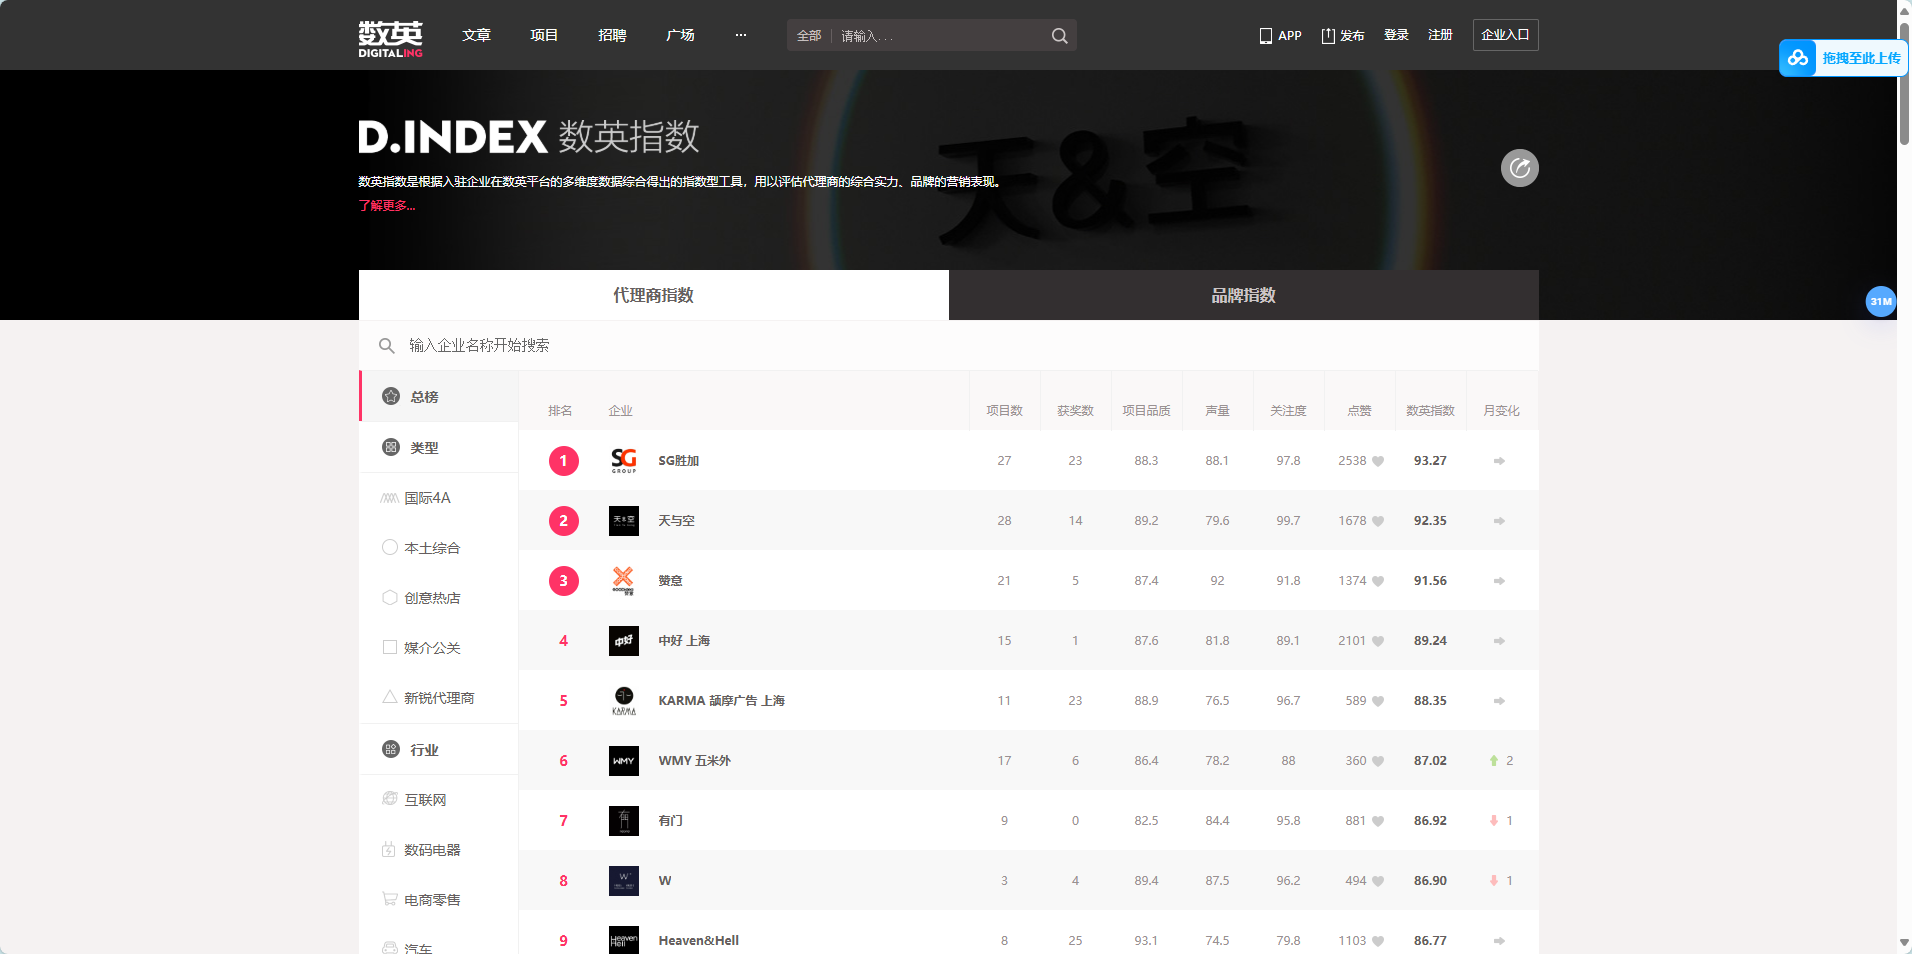Image resolution: width=1912 pixels, height=954 pixels.
Task: Select the 电商零售 industry filter
Action: pos(421,900)
